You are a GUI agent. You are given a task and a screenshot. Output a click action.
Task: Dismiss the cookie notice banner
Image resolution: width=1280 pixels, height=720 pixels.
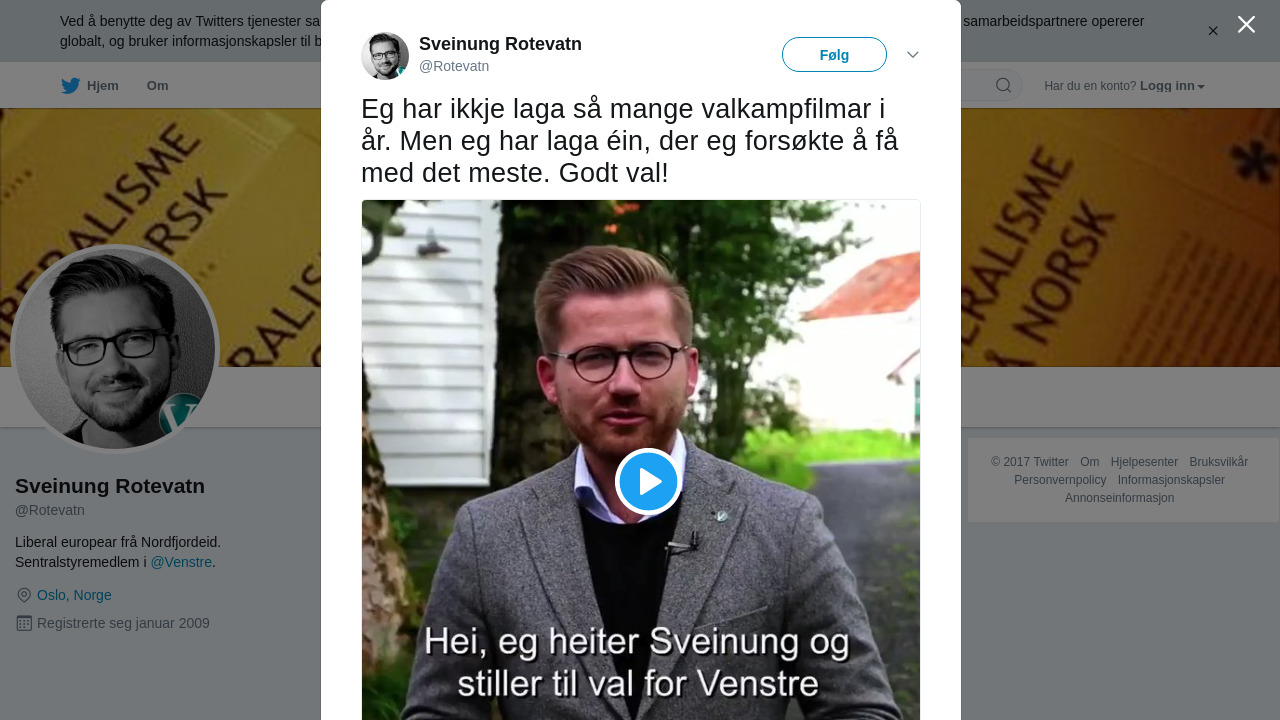point(1213,31)
